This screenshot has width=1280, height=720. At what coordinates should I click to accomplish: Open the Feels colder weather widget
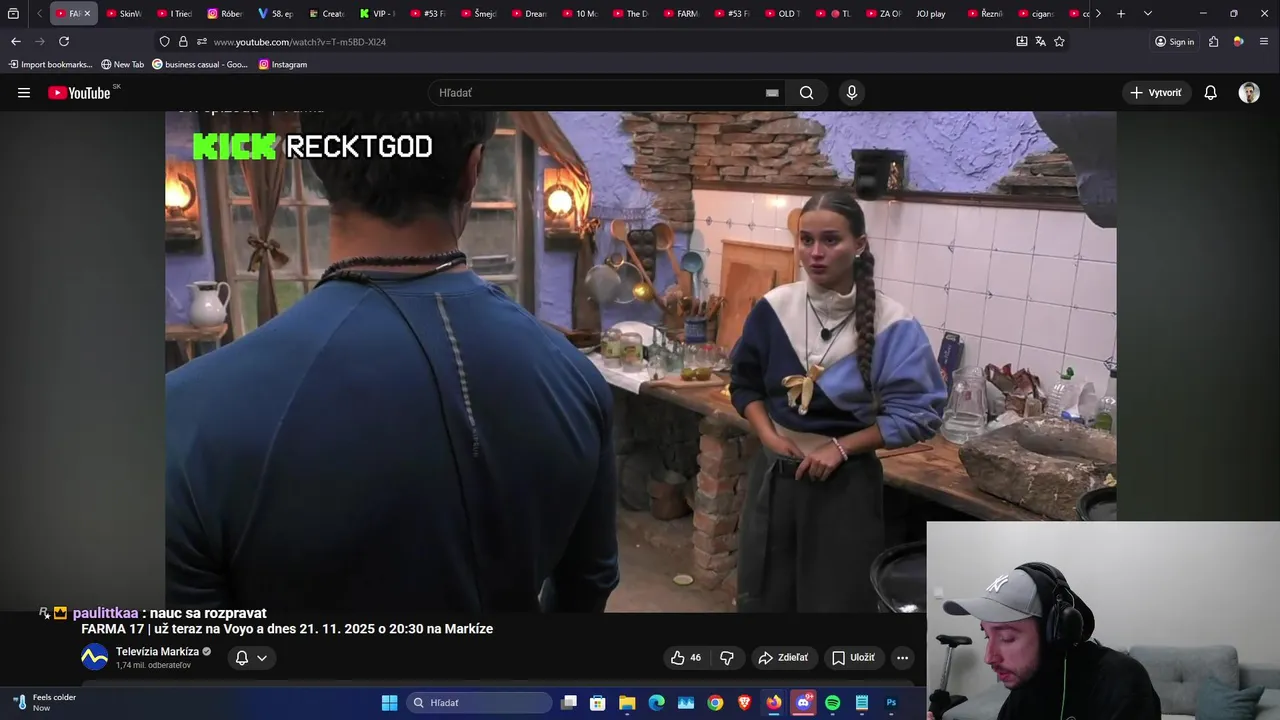(x=45, y=703)
